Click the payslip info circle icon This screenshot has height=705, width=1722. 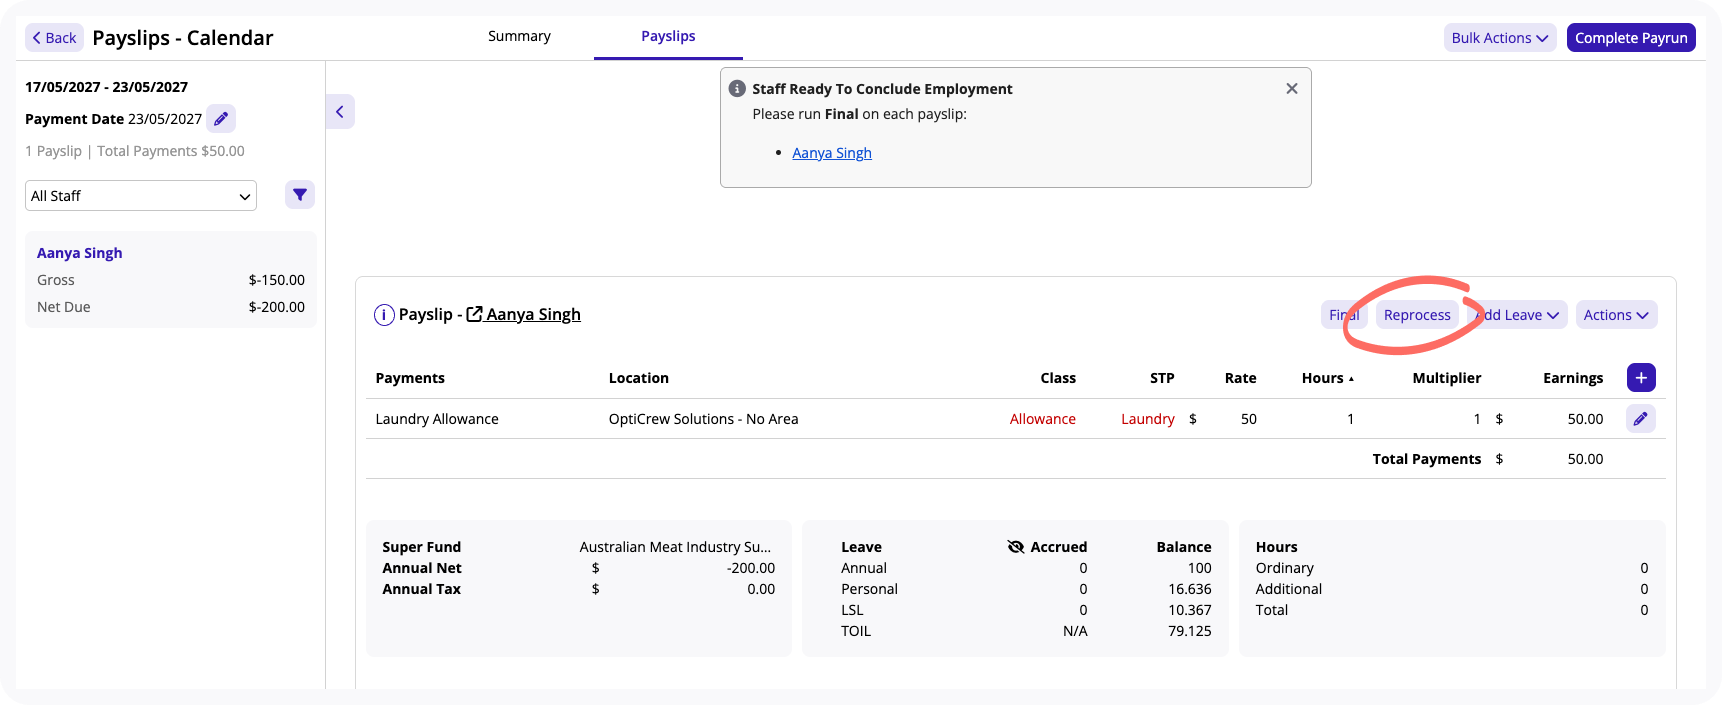[x=384, y=315]
